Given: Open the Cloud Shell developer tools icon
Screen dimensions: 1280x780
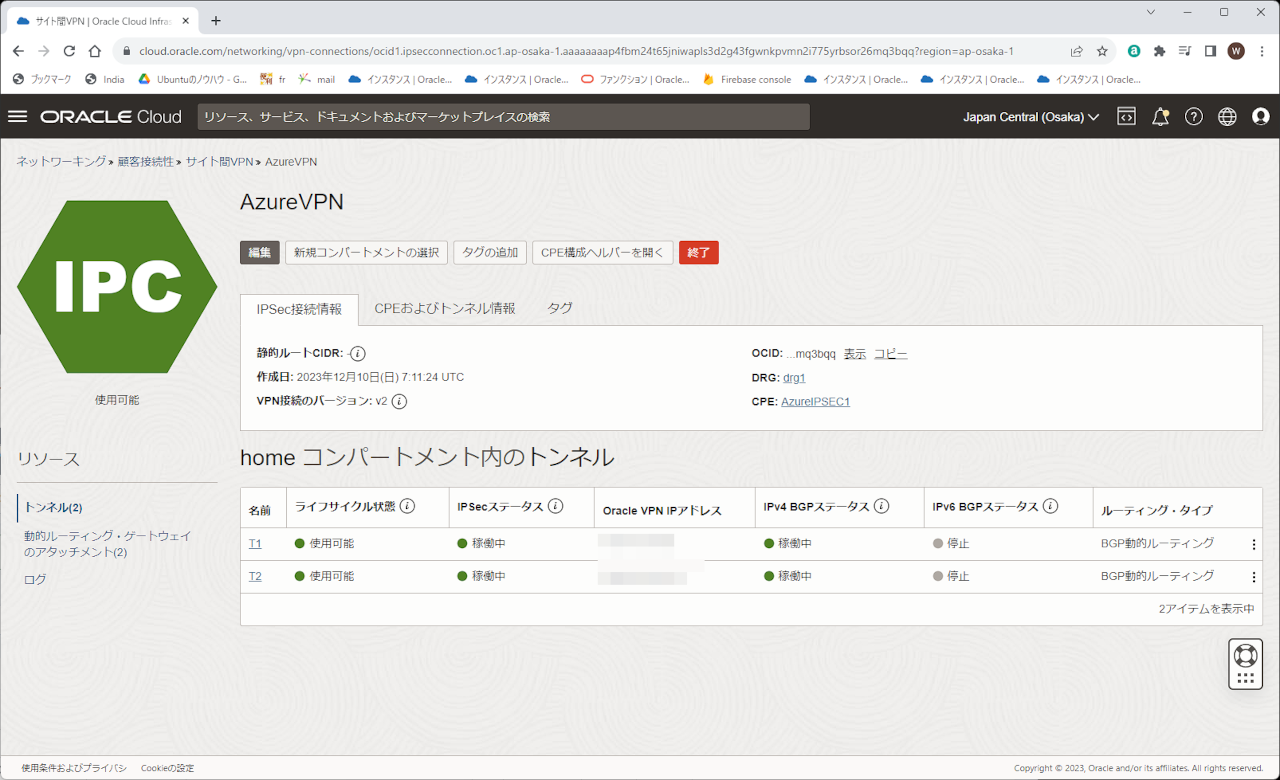Looking at the screenshot, I should tap(1126, 117).
